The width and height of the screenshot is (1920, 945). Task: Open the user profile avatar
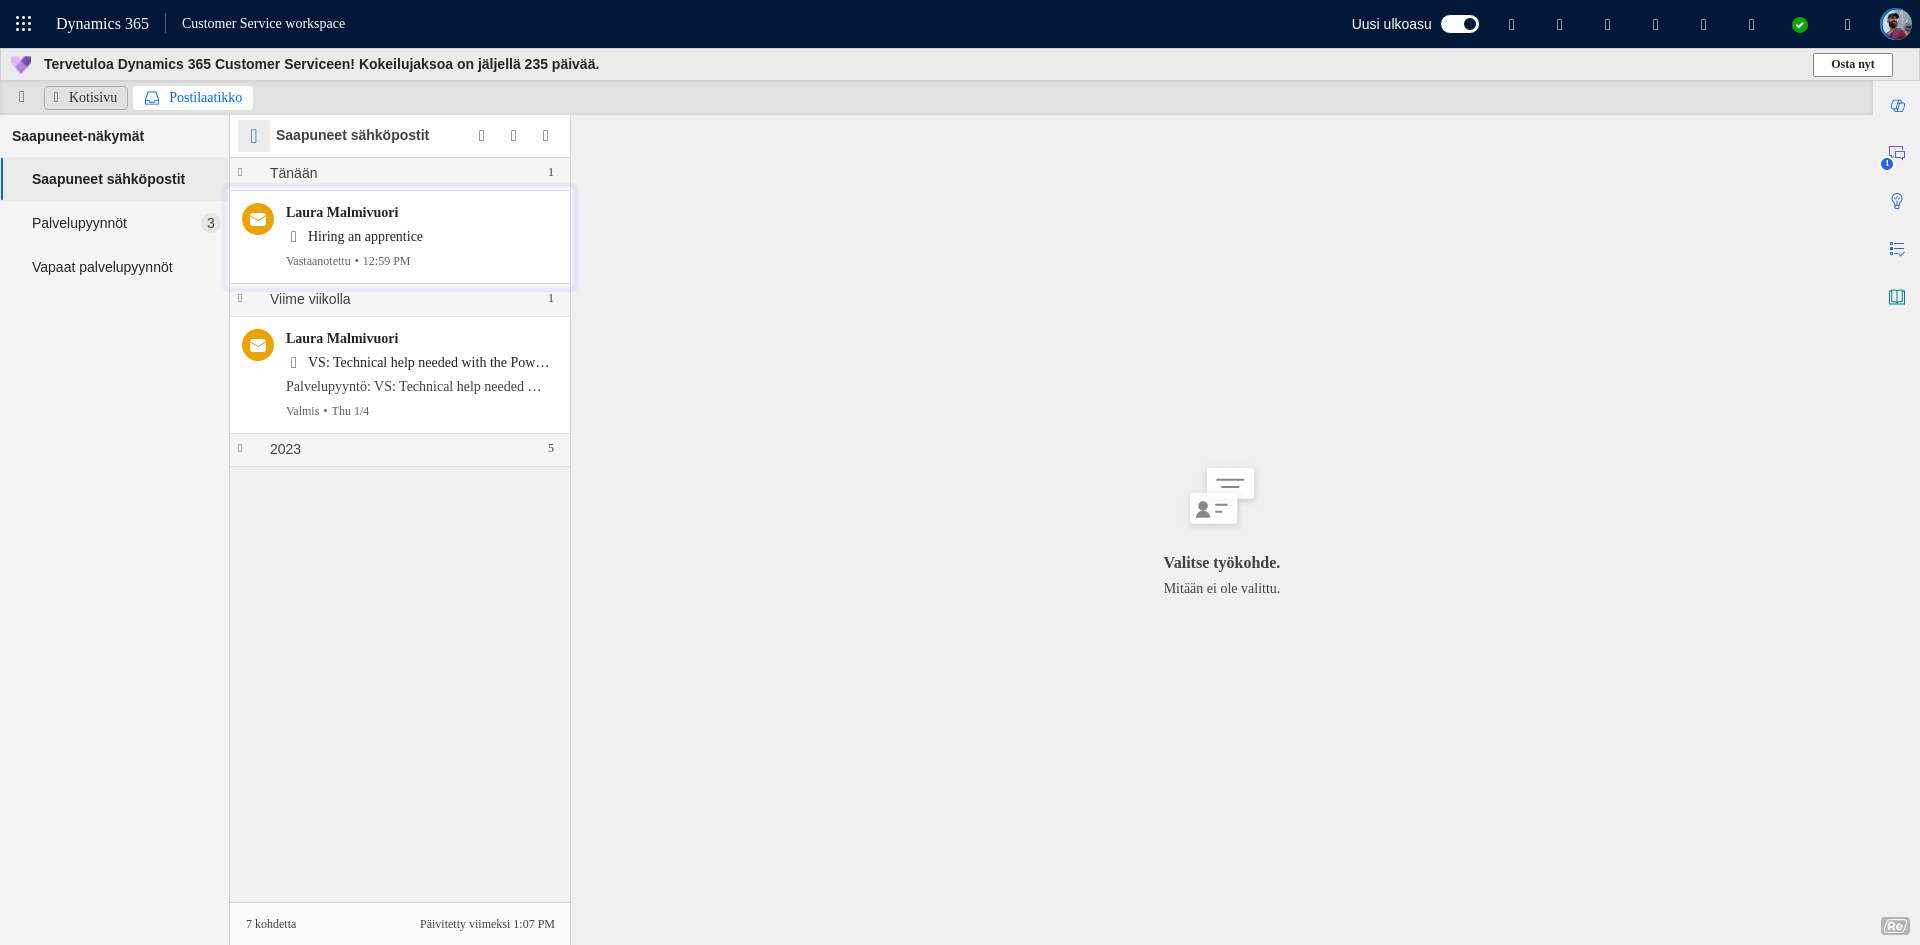1895,24
